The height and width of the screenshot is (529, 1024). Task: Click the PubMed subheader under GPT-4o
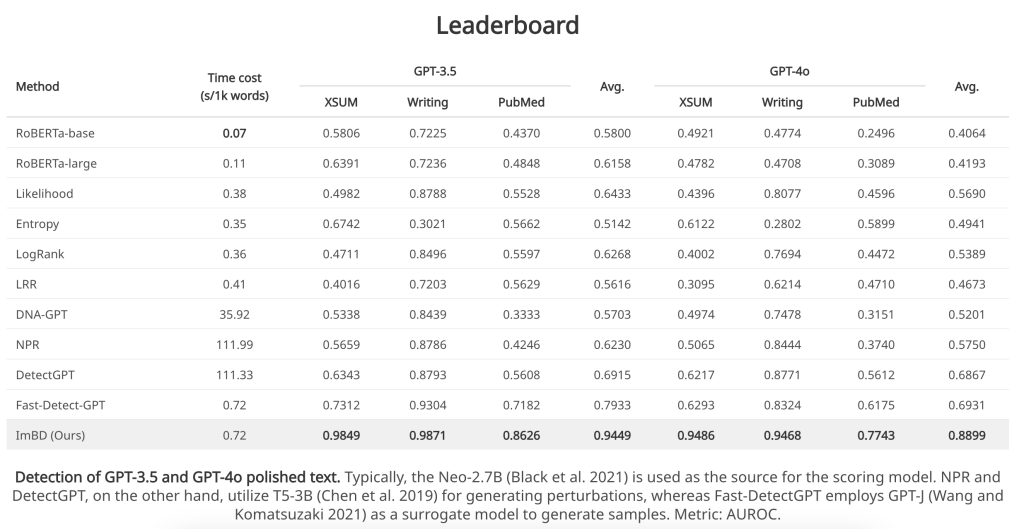876,103
